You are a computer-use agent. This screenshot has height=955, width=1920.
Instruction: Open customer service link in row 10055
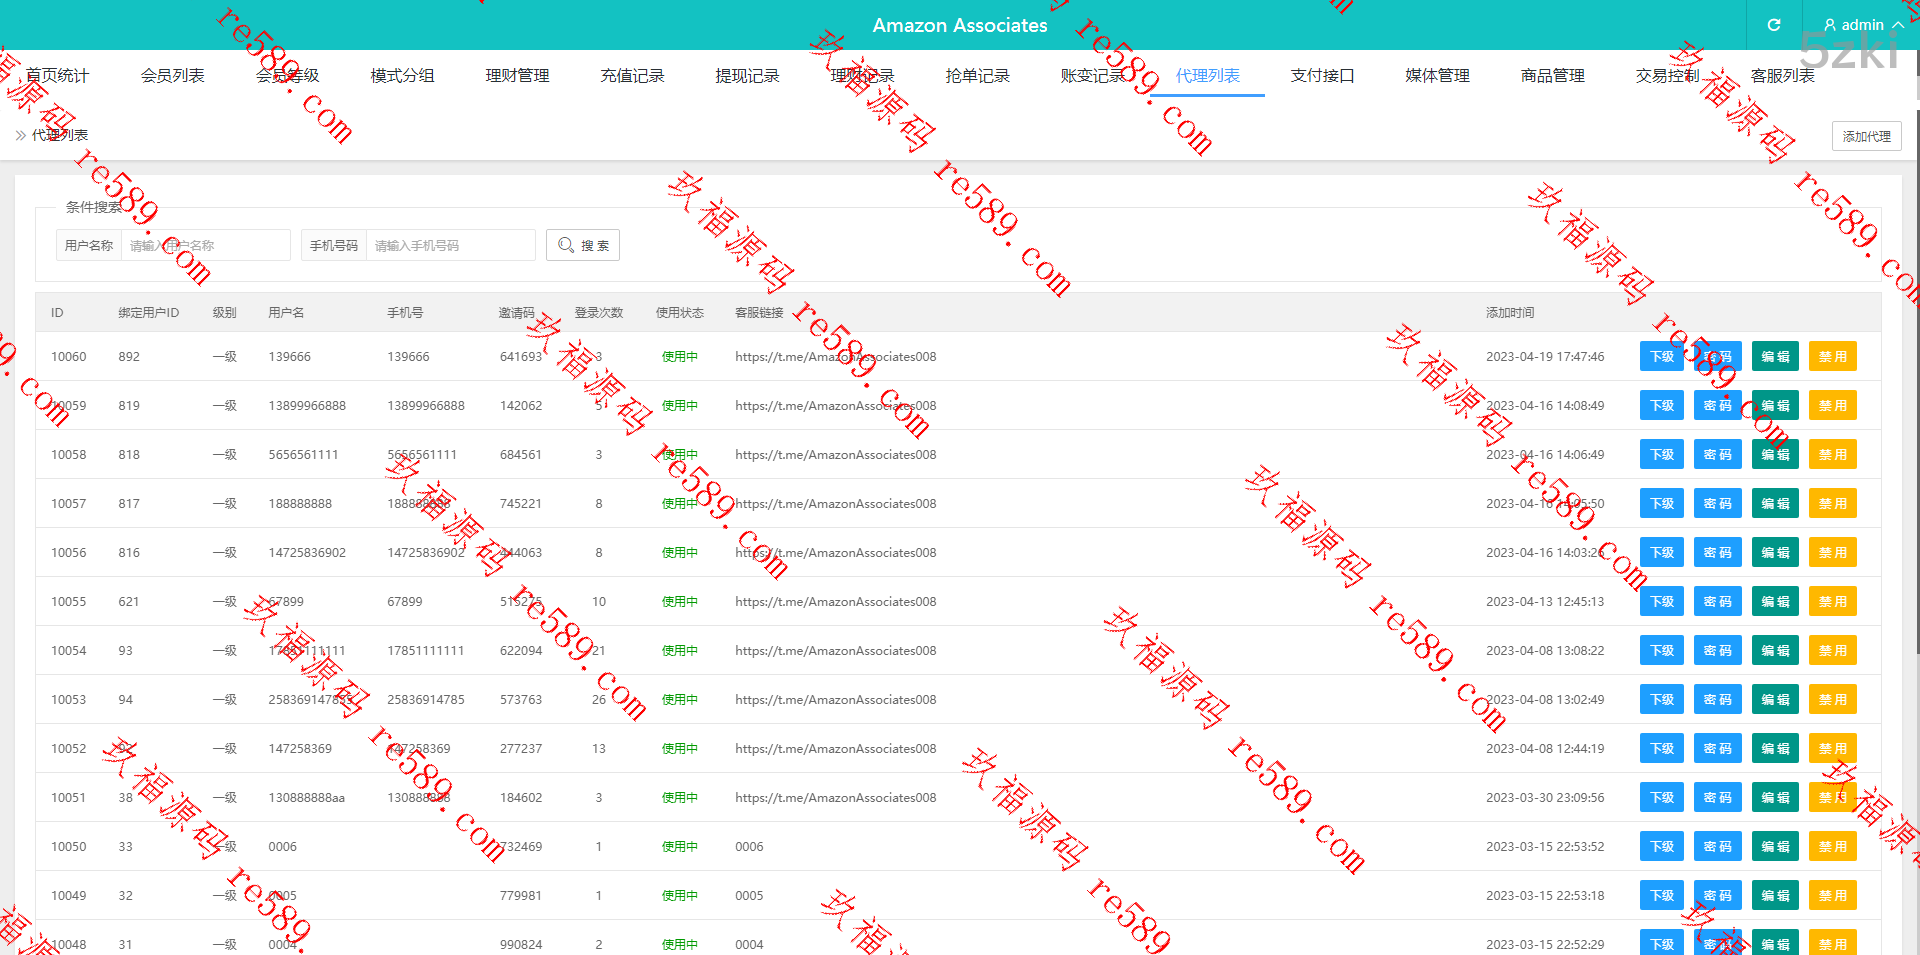pyautogui.click(x=835, y=602)
